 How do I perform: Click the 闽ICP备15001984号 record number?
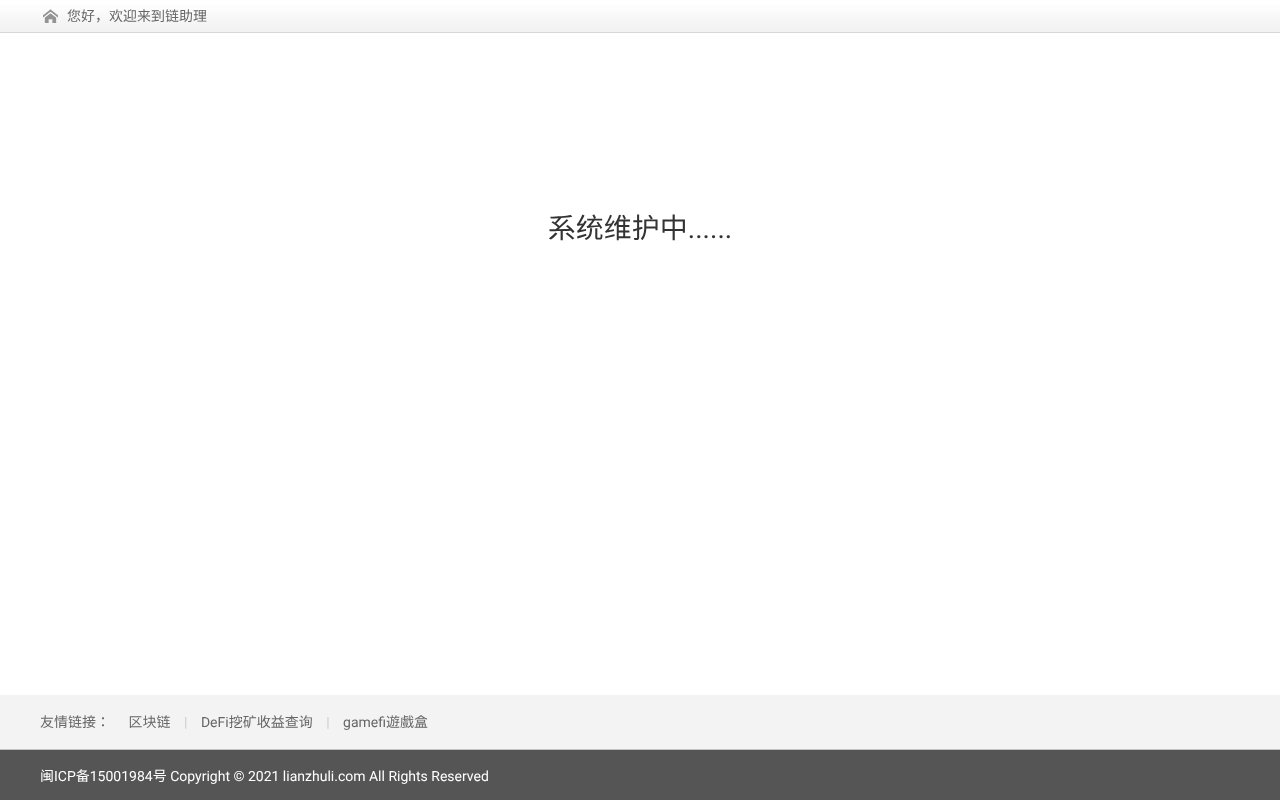pos(100,776)
